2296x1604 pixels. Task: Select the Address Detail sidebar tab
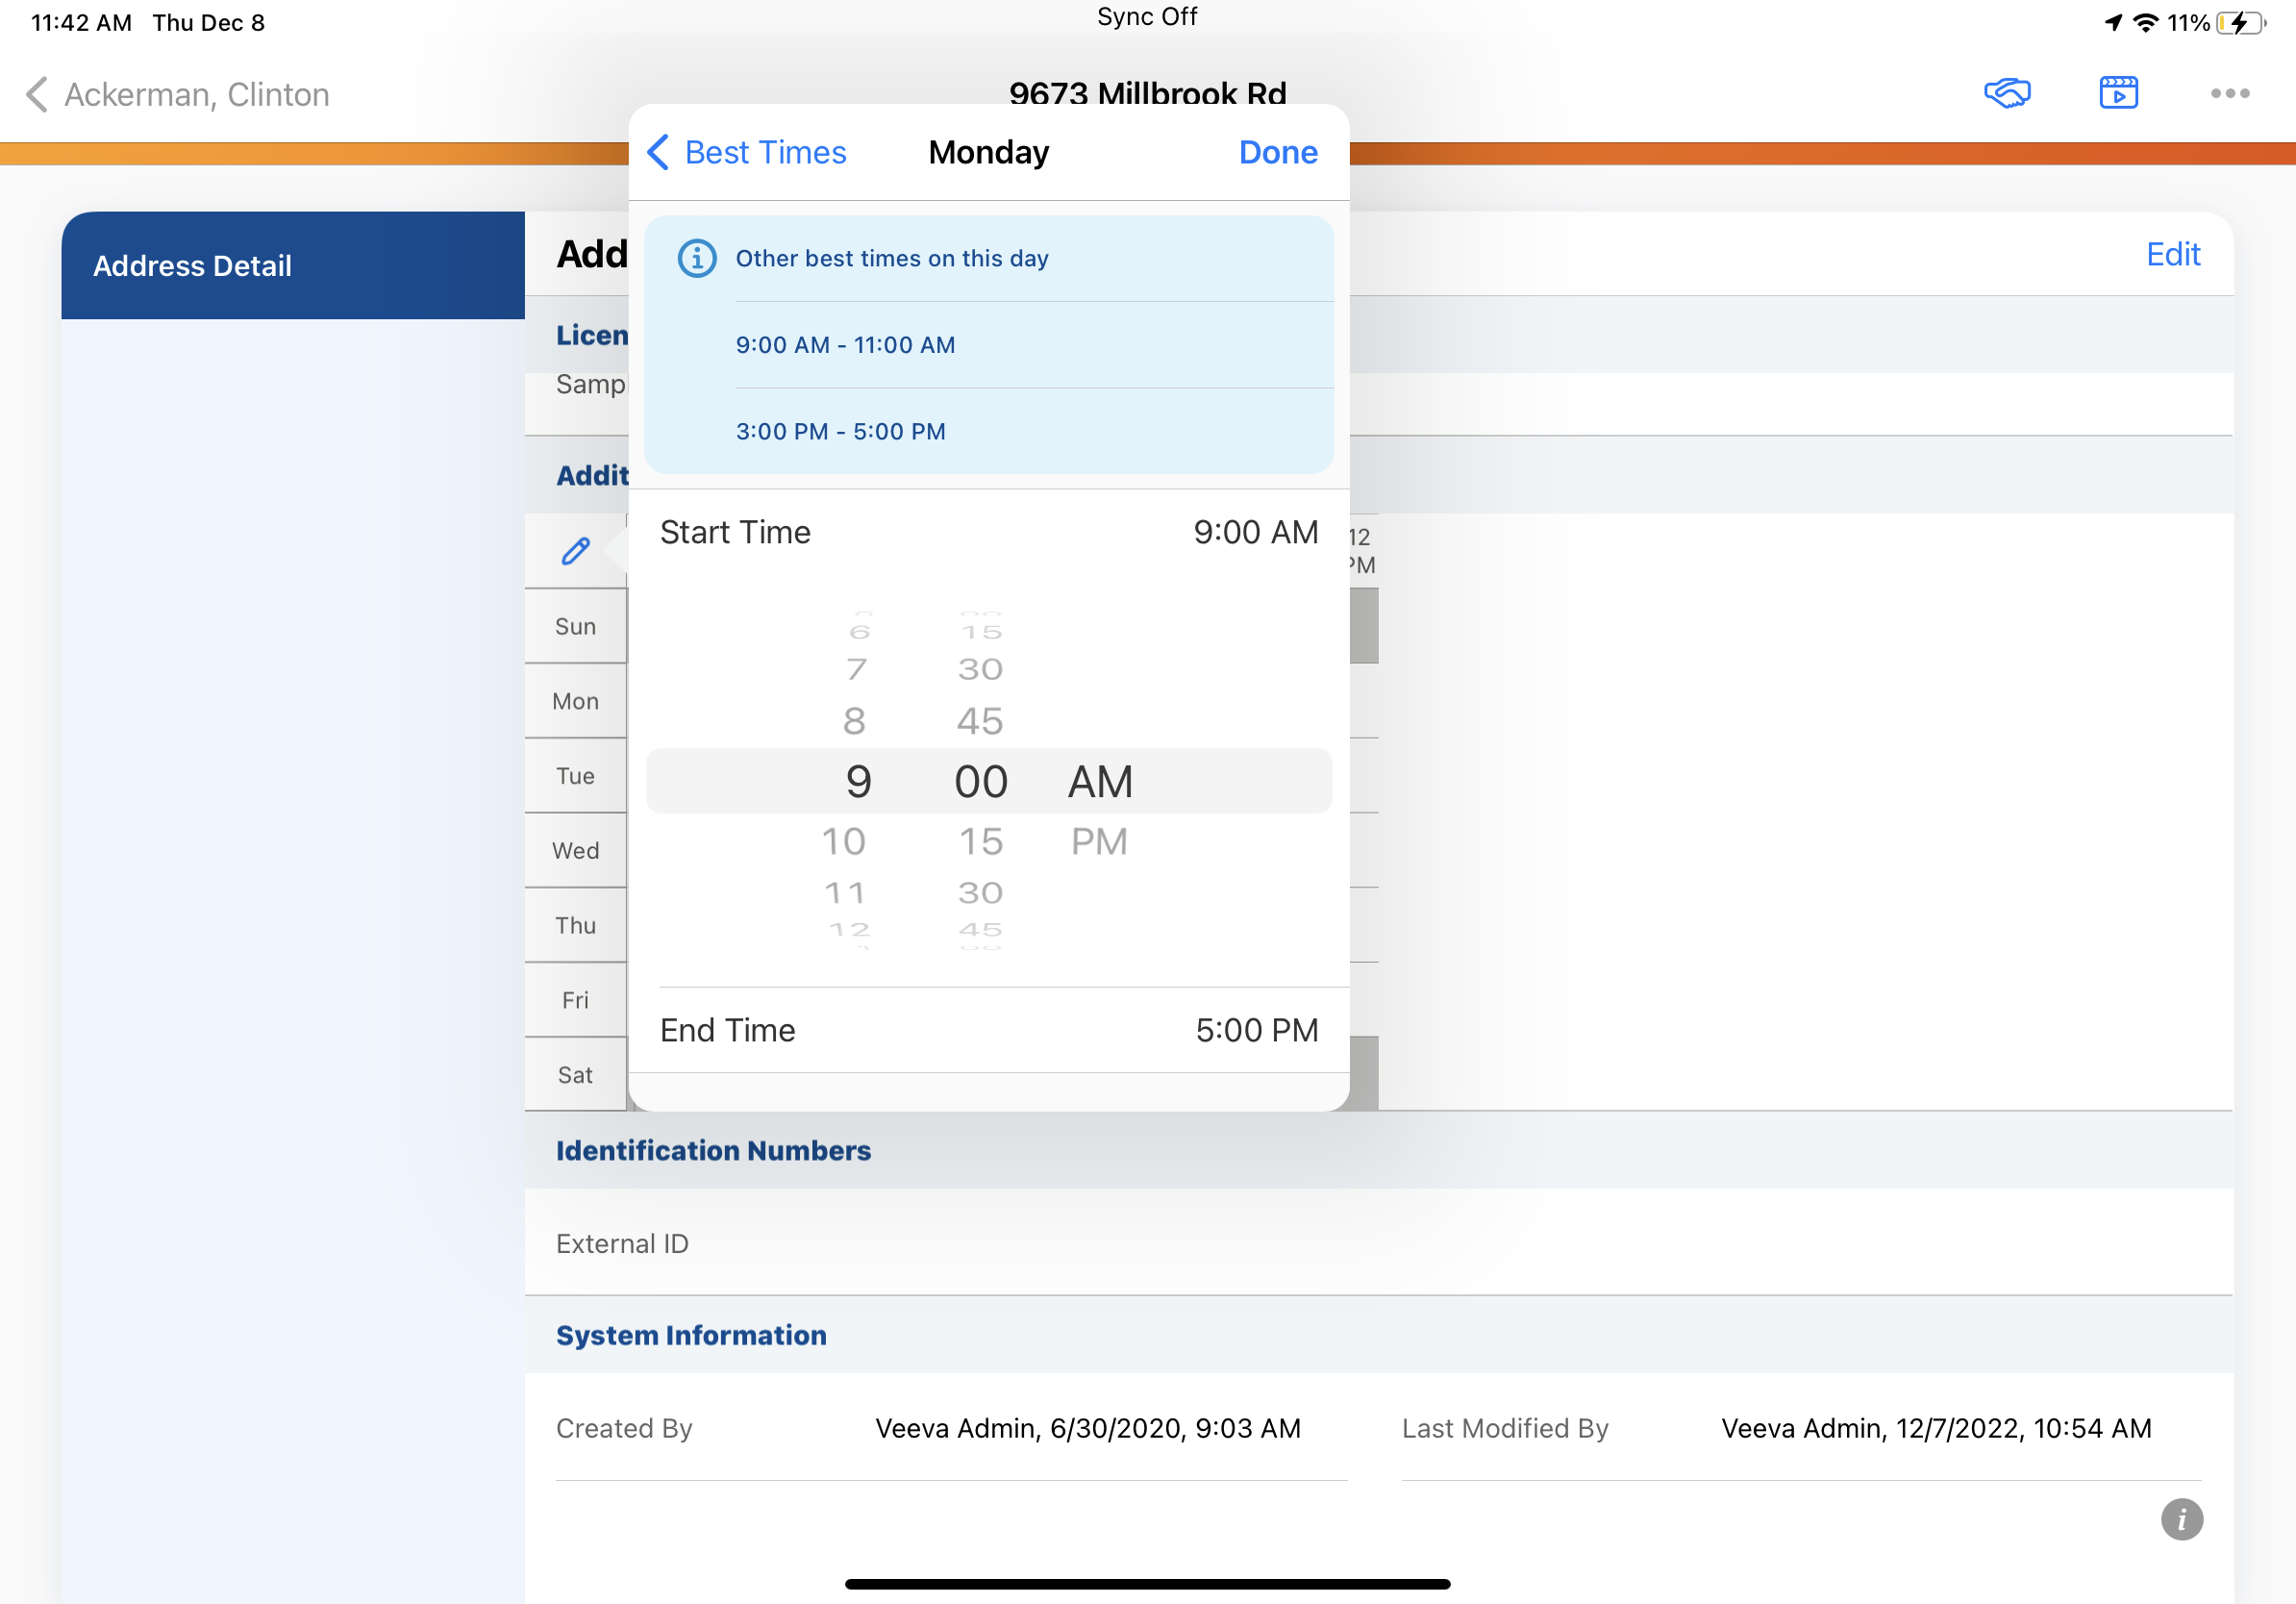tap(292, 265)
